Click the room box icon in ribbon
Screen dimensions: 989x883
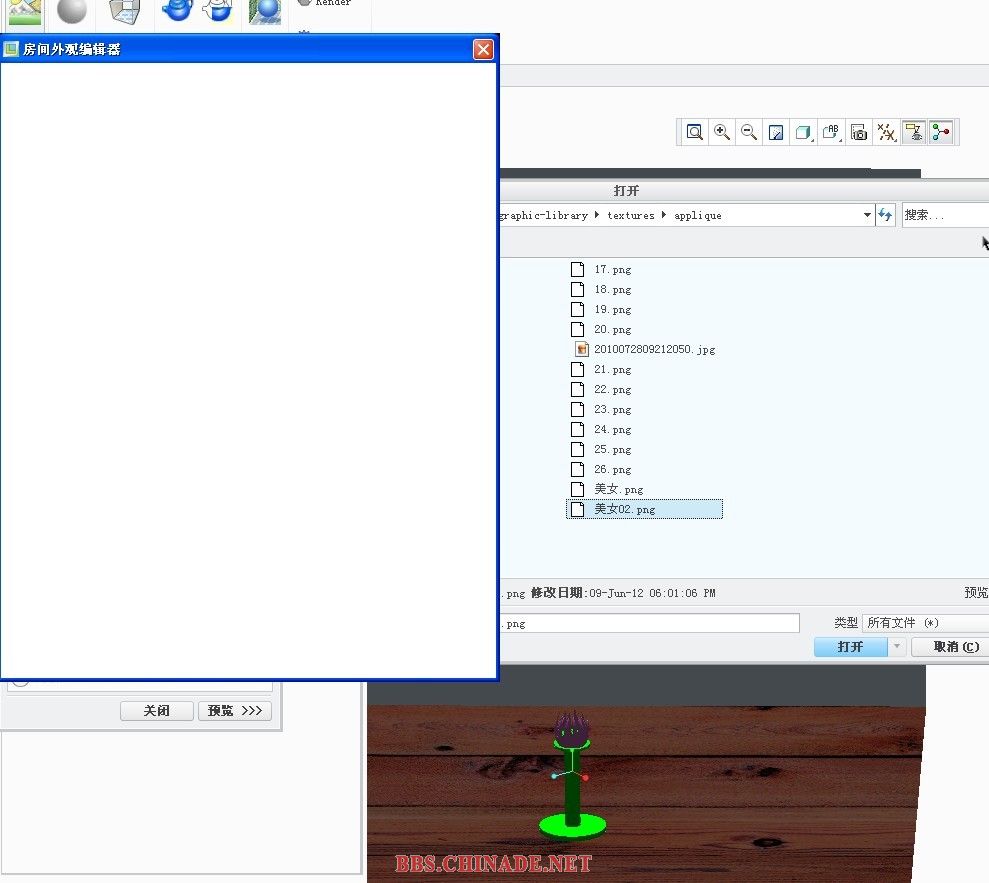coord(124,11)
